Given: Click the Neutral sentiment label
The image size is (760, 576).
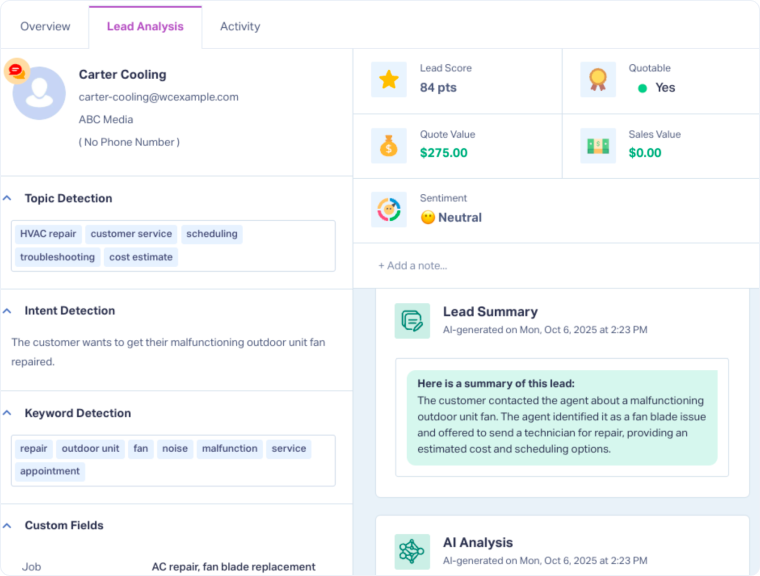Looking at the screenshot, I should pos(459,218).
